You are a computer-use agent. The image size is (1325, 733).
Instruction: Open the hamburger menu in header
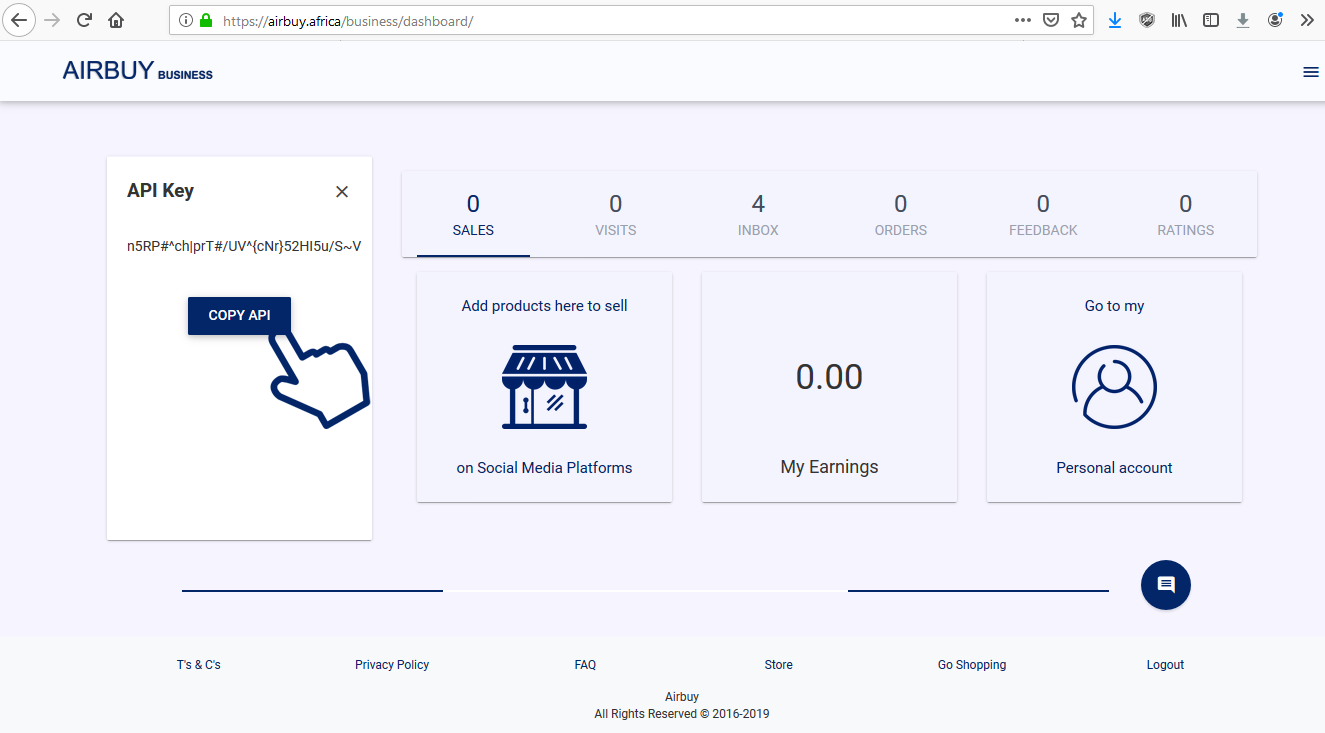tap(1310, 72)
